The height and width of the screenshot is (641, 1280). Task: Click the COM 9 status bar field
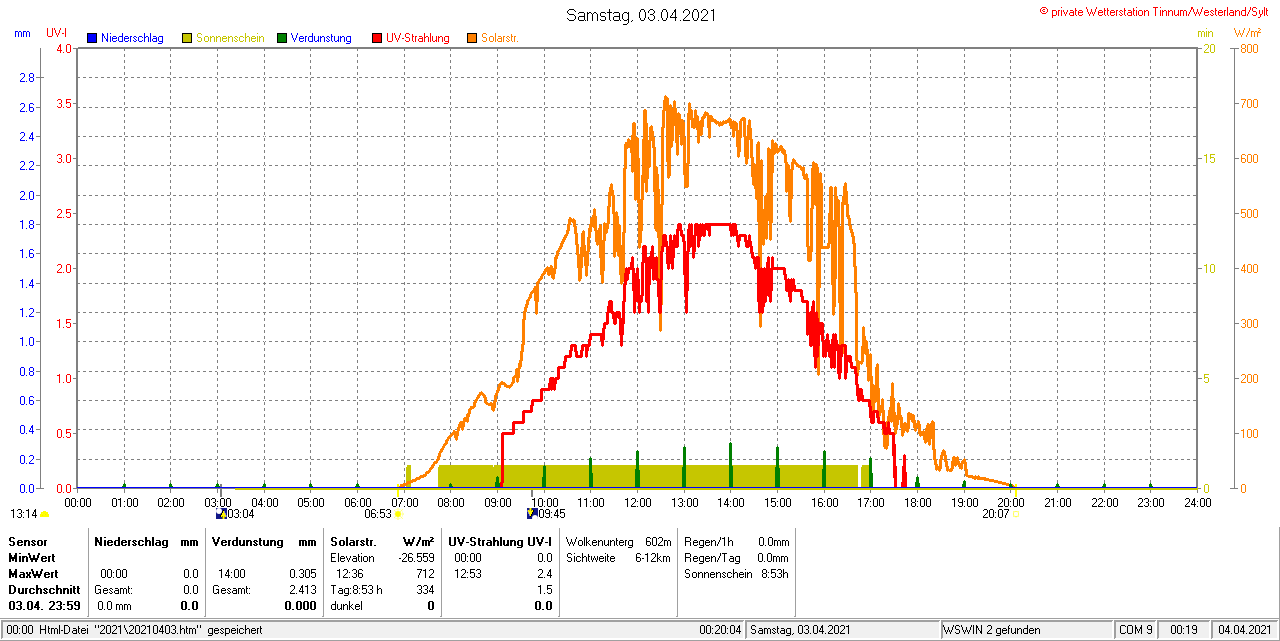coord(1136,630)
